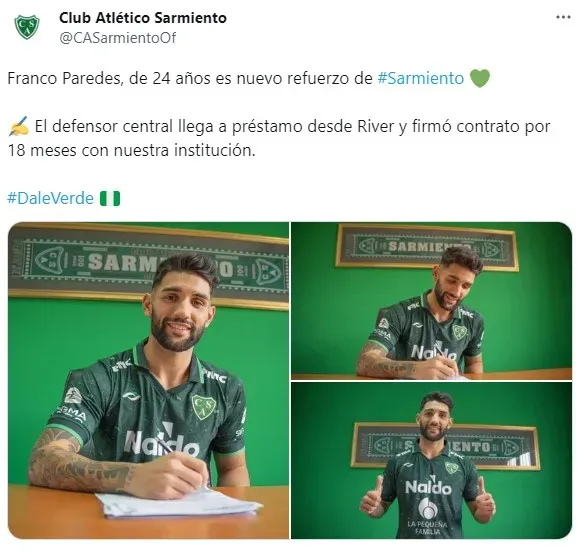Open the @CASarmientoOf handle link
Viewport: 580px width, 551px height.
[x=118, y=38]
